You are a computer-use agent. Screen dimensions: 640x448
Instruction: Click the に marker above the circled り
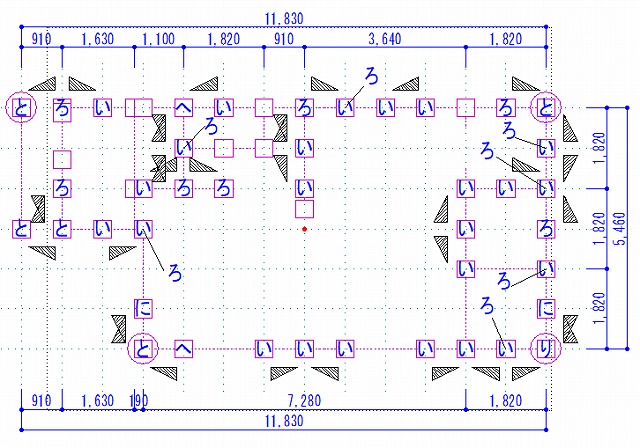(x=546, y=307)
